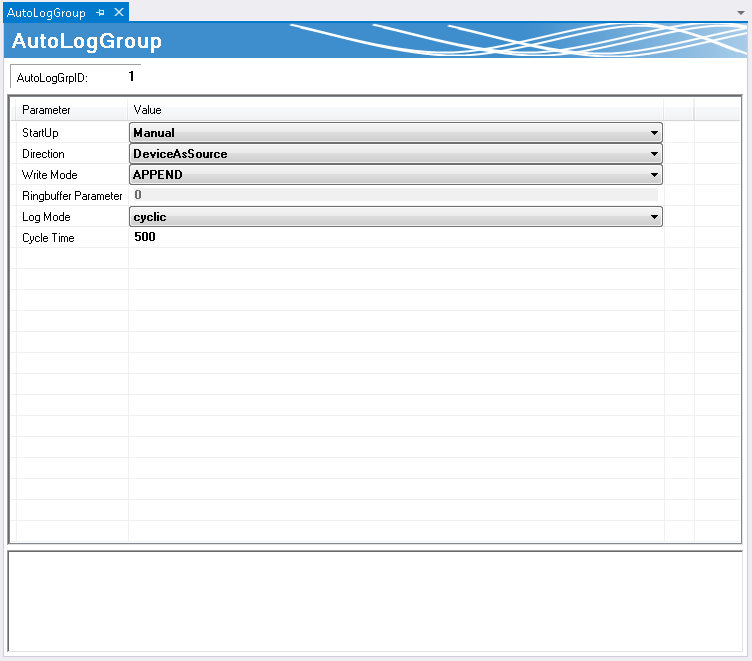Click the AutoLogGrpID value 1

131,76
